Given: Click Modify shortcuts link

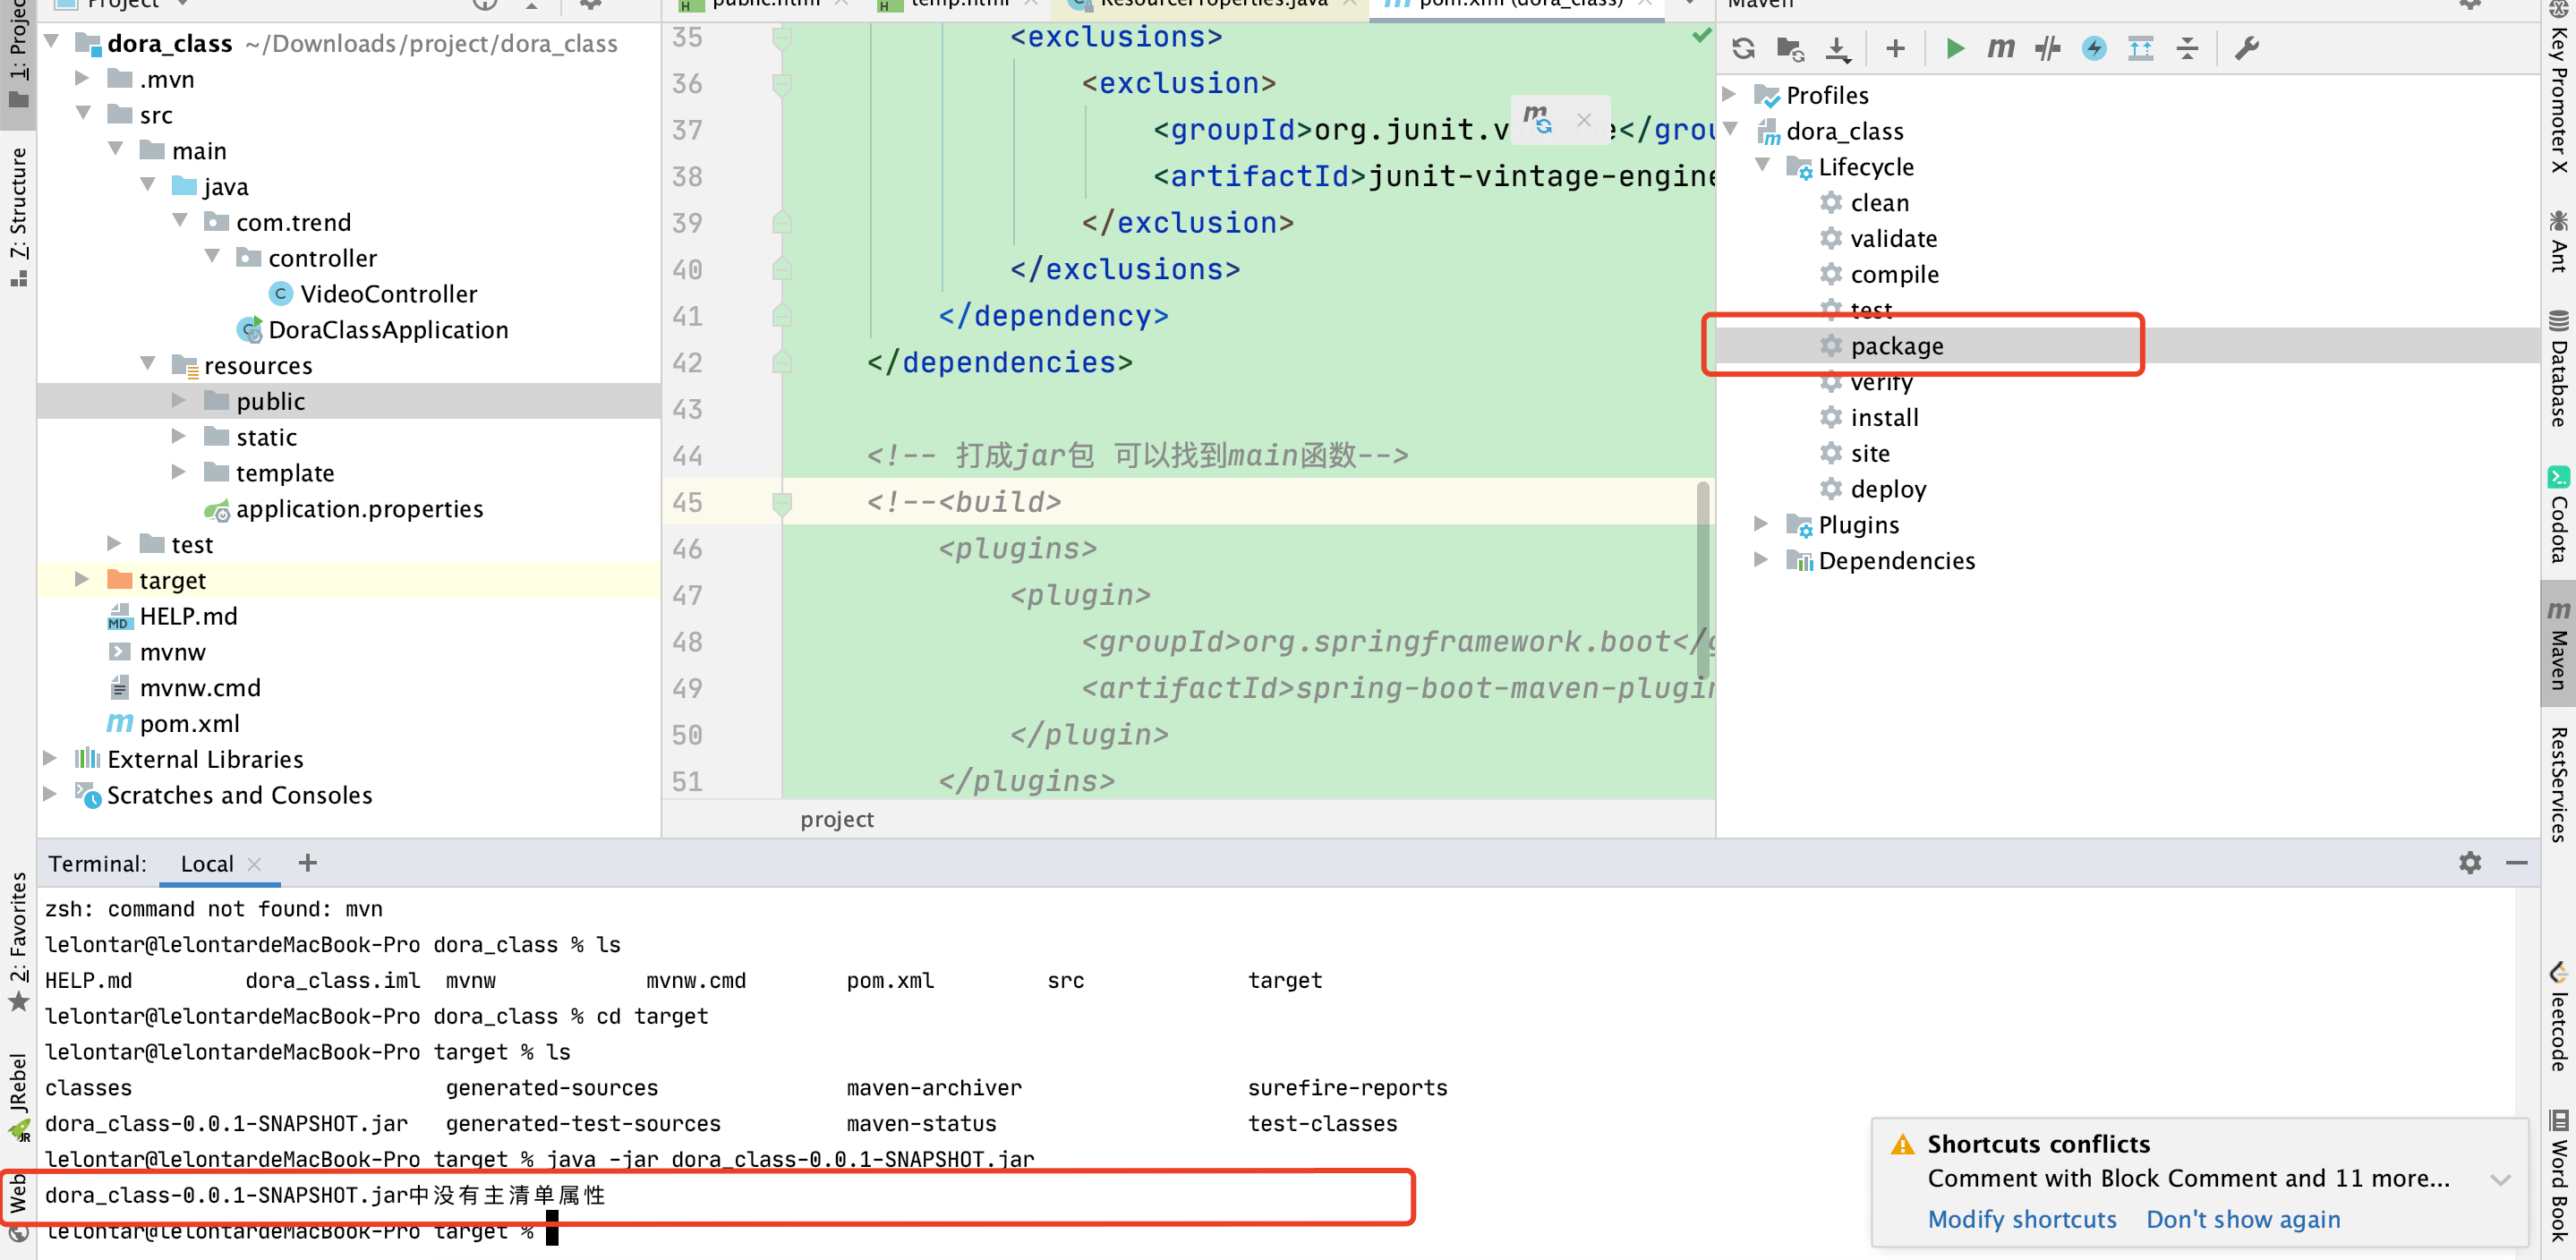Looking at the screenshot, I should tap(2021, 1219).
